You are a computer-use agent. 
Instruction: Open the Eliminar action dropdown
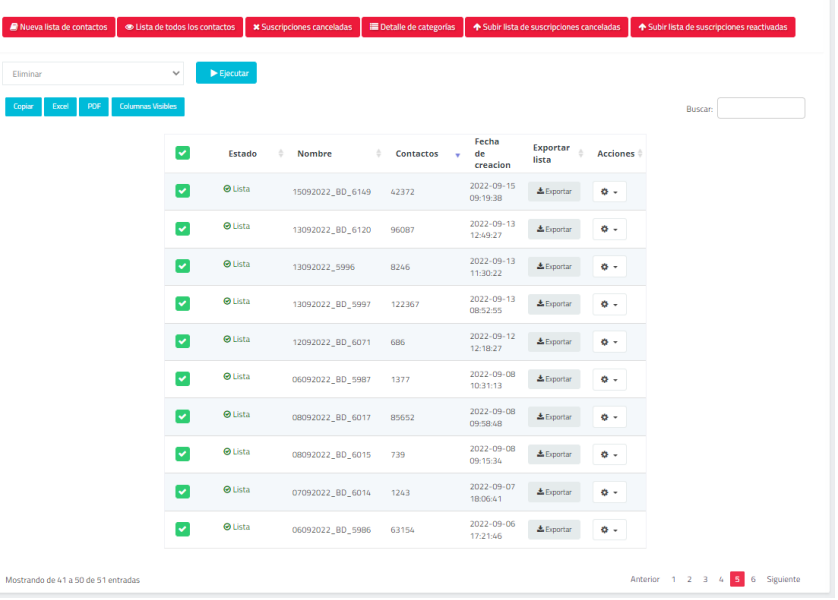click(93, 74)
